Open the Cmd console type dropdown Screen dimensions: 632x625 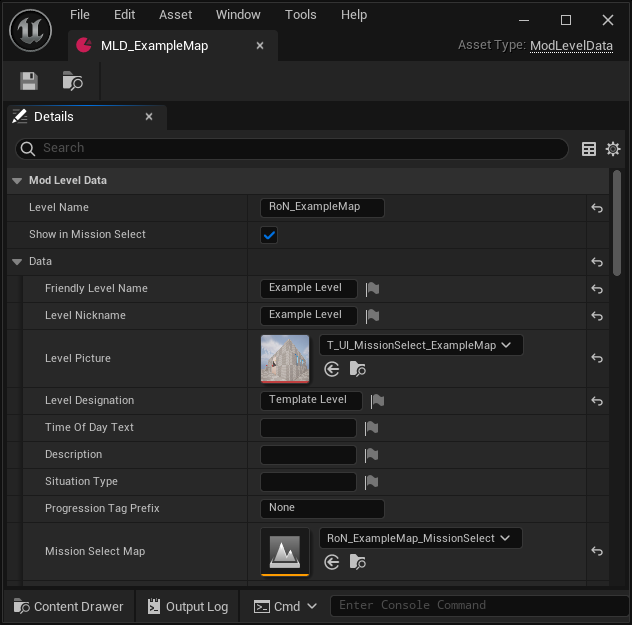(286, 606)
